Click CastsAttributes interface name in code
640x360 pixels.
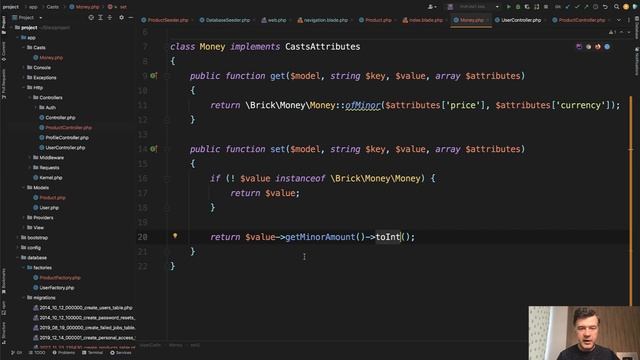(322, 47)
